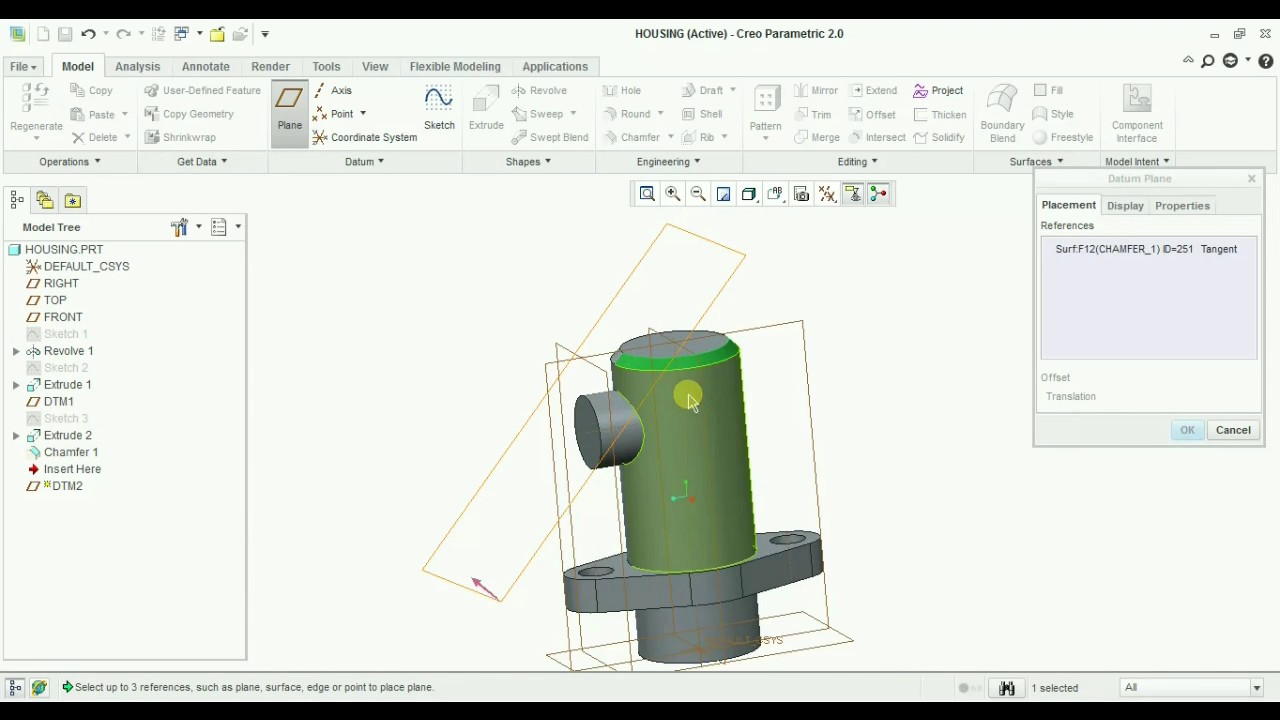Click the Save icon in quick access

tap(64, 34)
